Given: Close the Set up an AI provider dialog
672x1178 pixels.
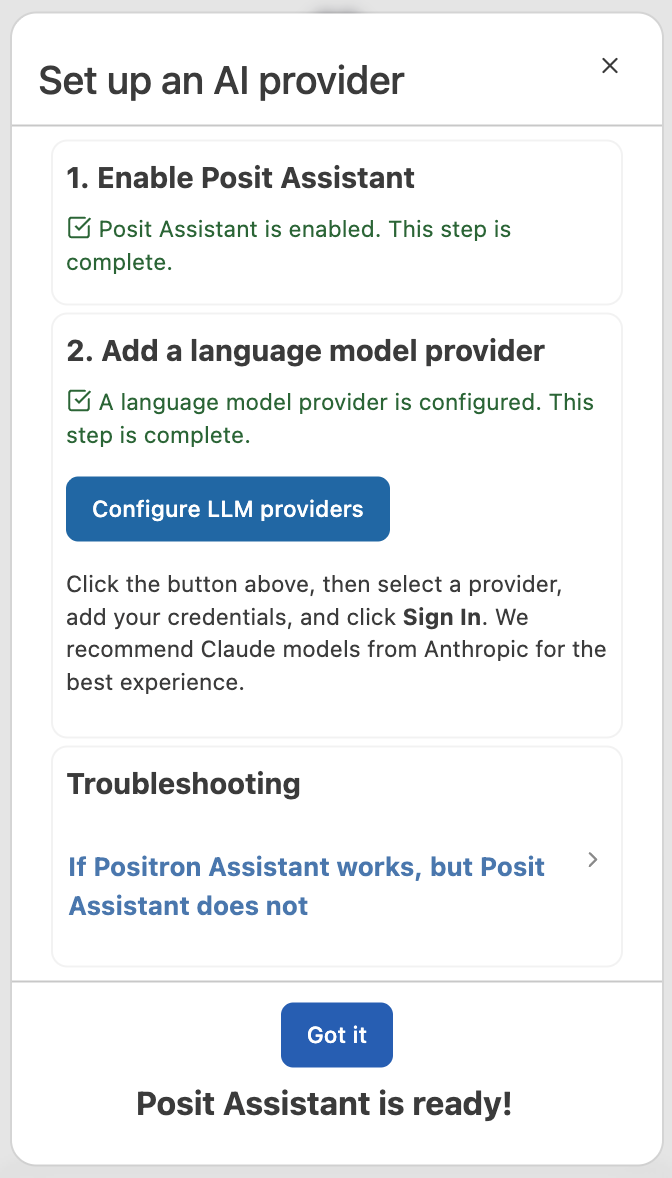Looking at the screenshot, I should (610, 65).
